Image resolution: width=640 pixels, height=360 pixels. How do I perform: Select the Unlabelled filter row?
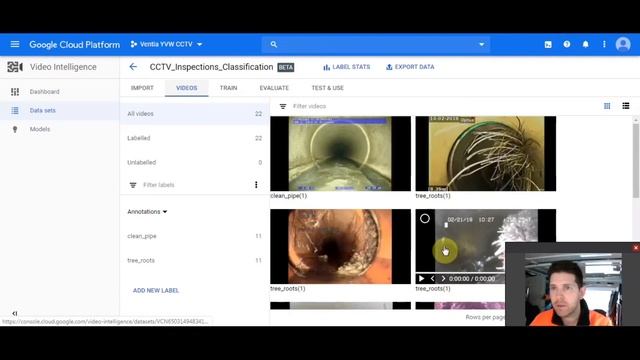pos(195,162)
